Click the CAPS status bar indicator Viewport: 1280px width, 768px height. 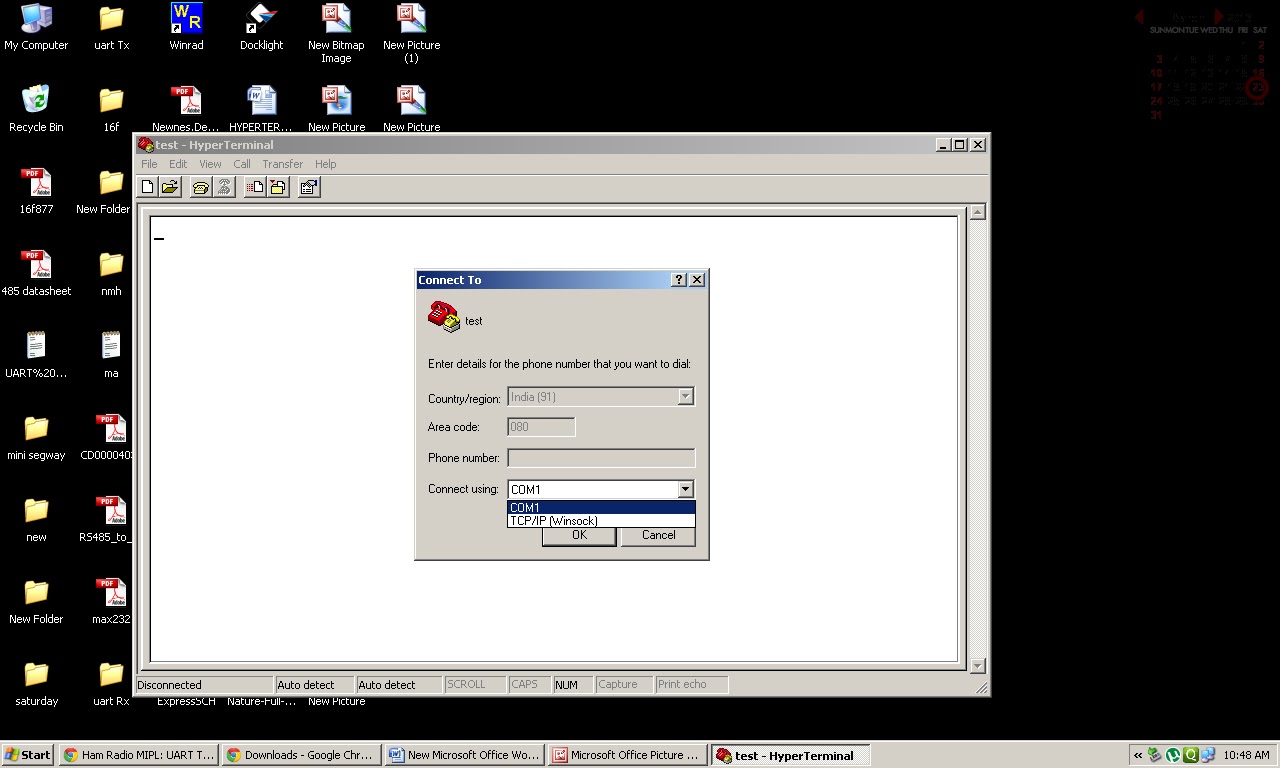[524, 685]
